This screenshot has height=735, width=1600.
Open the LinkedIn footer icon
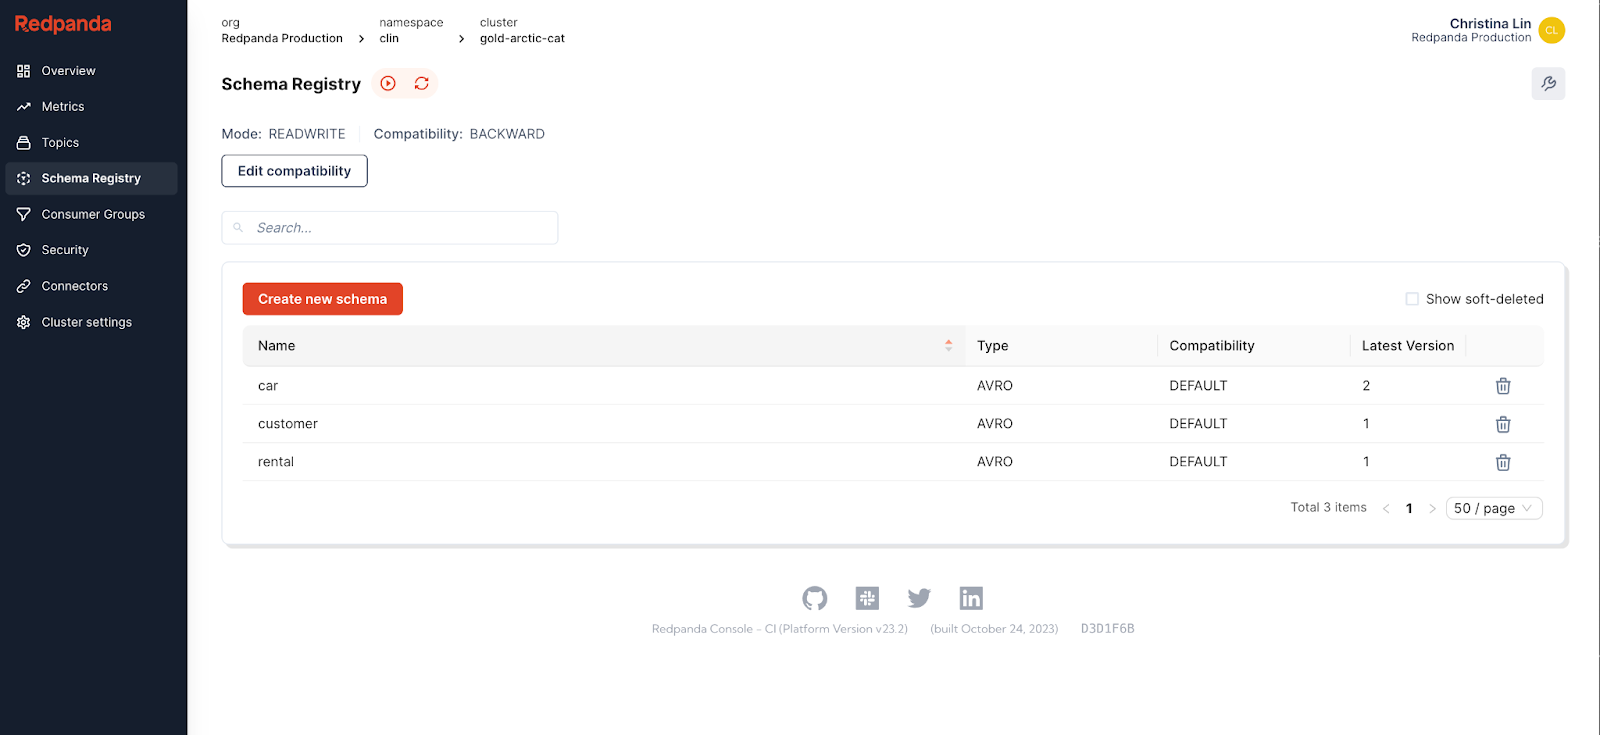[x=971, y=598]
